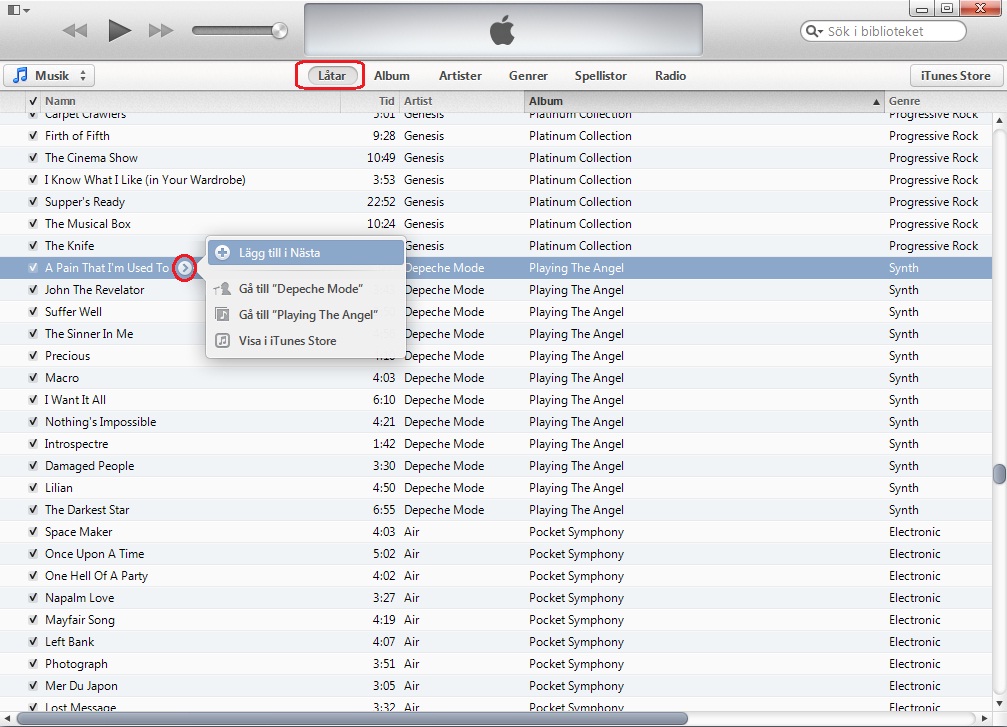Sort by the Artist column header
Screen dimensions: 1007x727
(461, 101)
